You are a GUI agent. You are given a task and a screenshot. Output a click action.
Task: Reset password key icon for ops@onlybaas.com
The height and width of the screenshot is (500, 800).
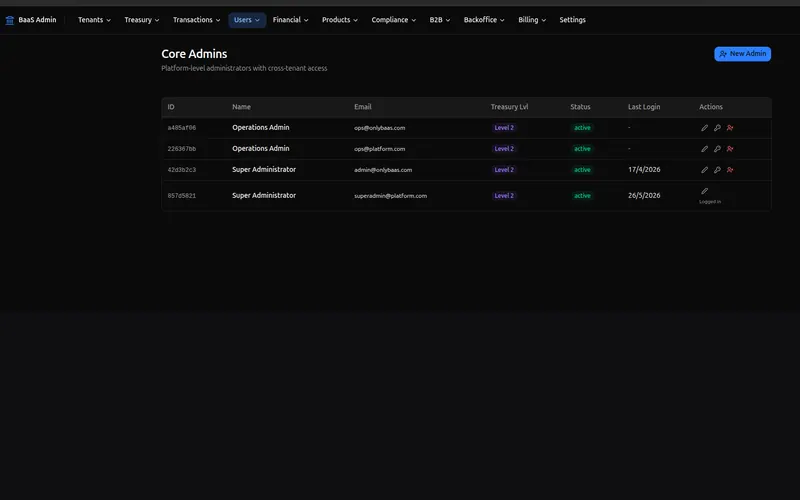click(717, 128)
